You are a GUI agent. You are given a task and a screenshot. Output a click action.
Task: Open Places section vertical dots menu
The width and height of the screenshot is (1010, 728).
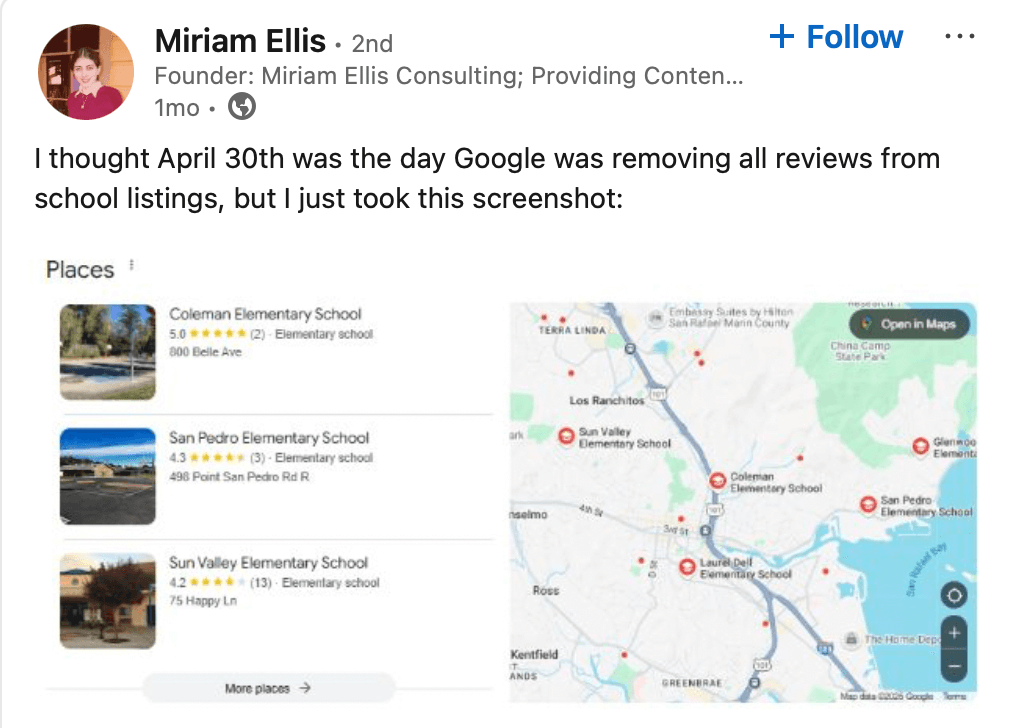[x=132, y=266]
